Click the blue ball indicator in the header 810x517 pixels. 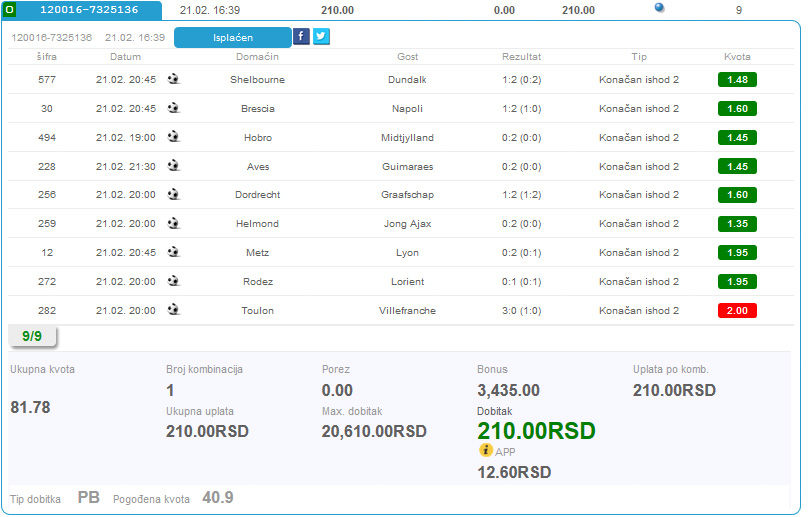tap(659, 7)
